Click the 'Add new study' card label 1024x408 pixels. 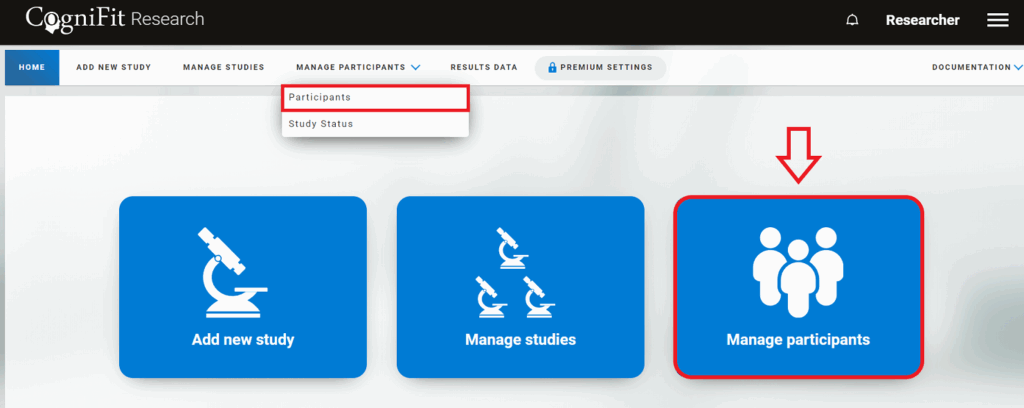(243, 340)
